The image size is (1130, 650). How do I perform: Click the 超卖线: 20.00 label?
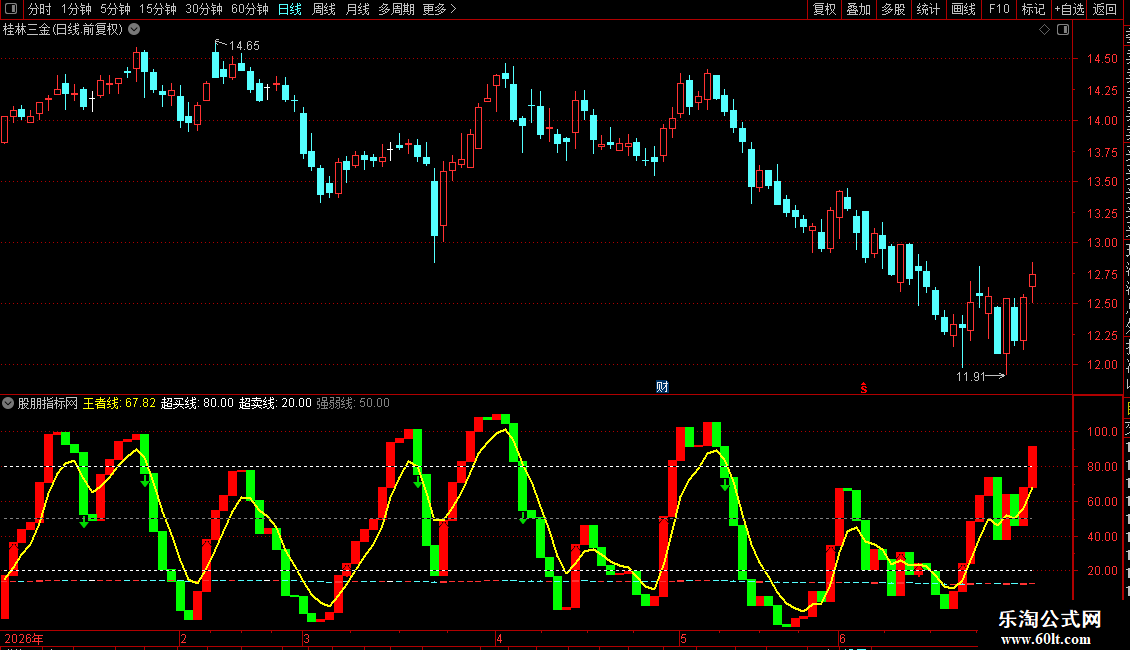(275, 403)
